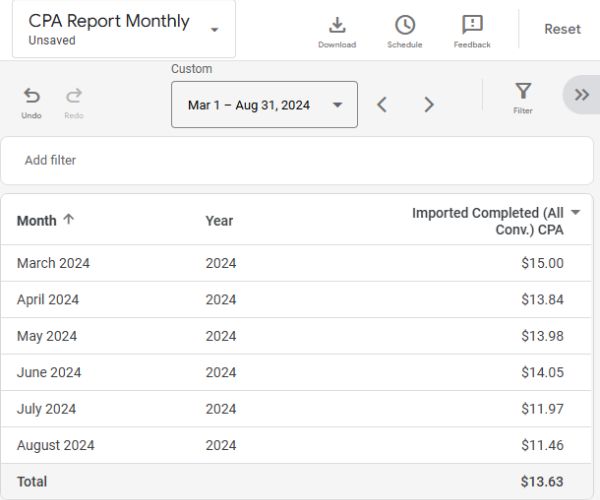
Task: Open the Feedback dialog
Action: [472, 30]
